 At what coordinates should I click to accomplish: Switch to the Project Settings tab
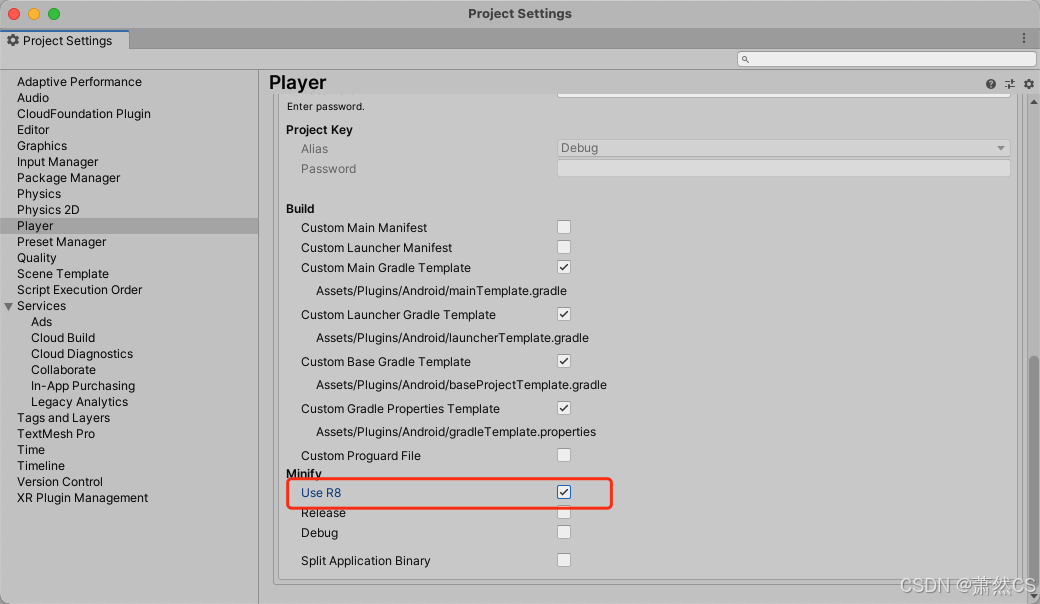65,40
